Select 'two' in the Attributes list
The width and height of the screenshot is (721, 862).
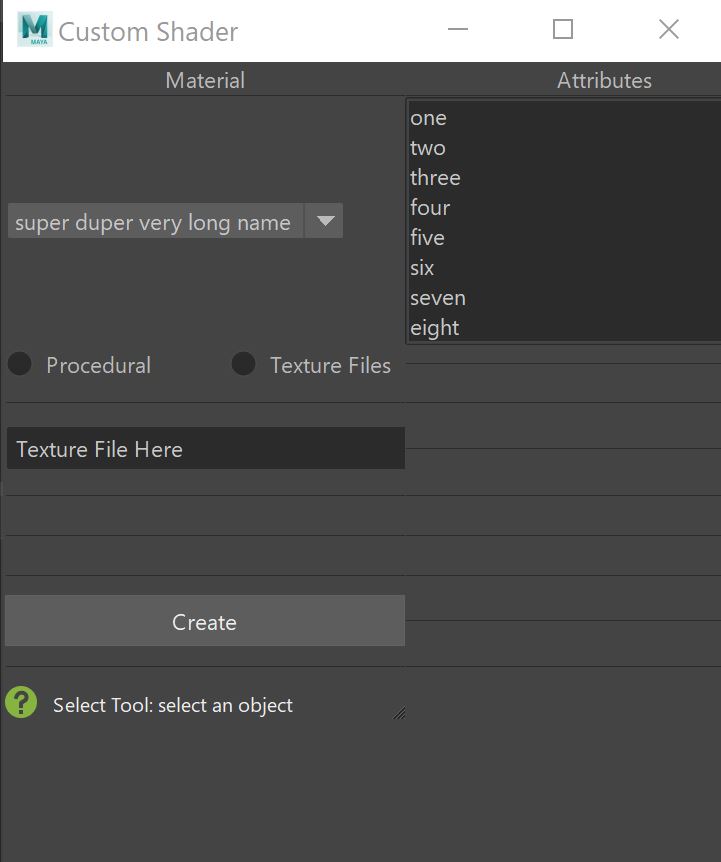[x=428, y=148]
